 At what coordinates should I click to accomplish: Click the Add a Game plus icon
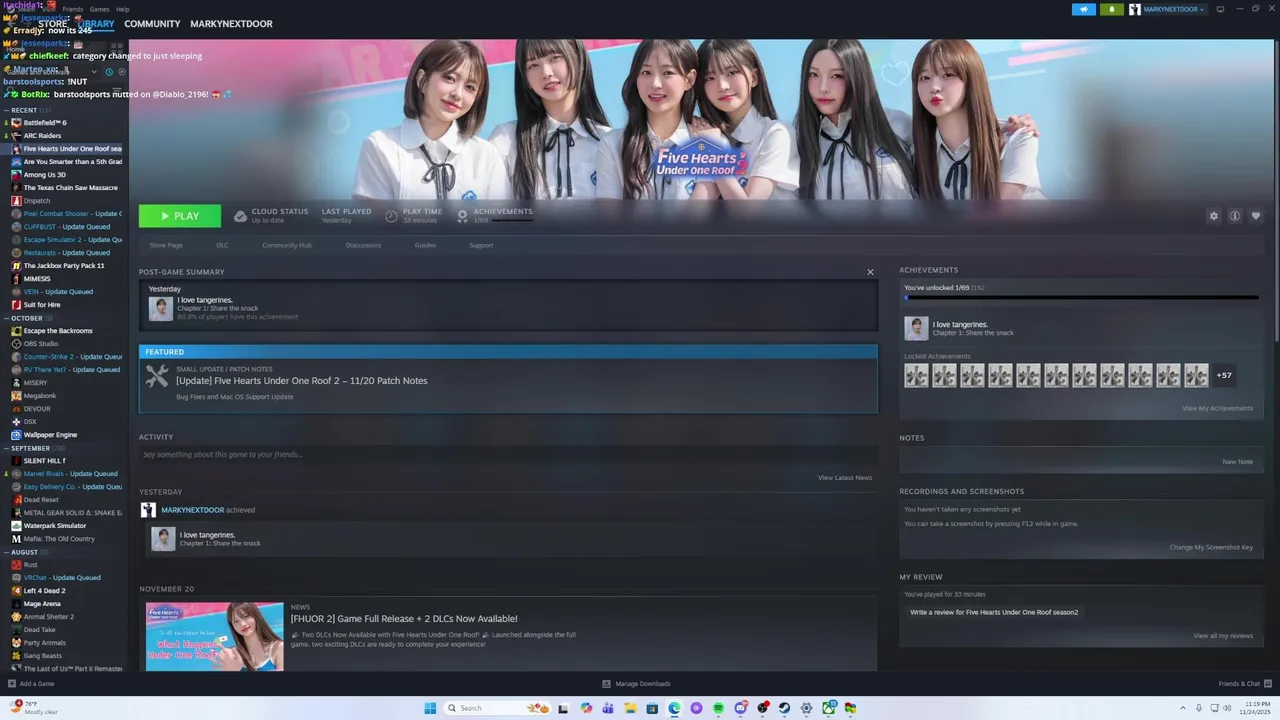(11, 684)
